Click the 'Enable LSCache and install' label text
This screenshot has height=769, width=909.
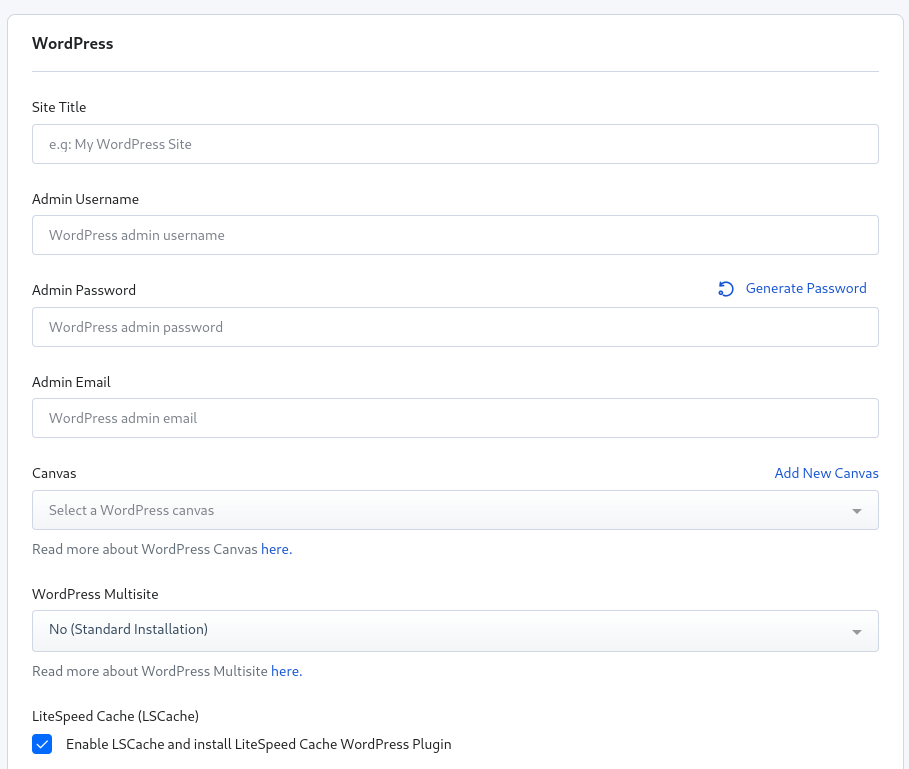point(258,744)
